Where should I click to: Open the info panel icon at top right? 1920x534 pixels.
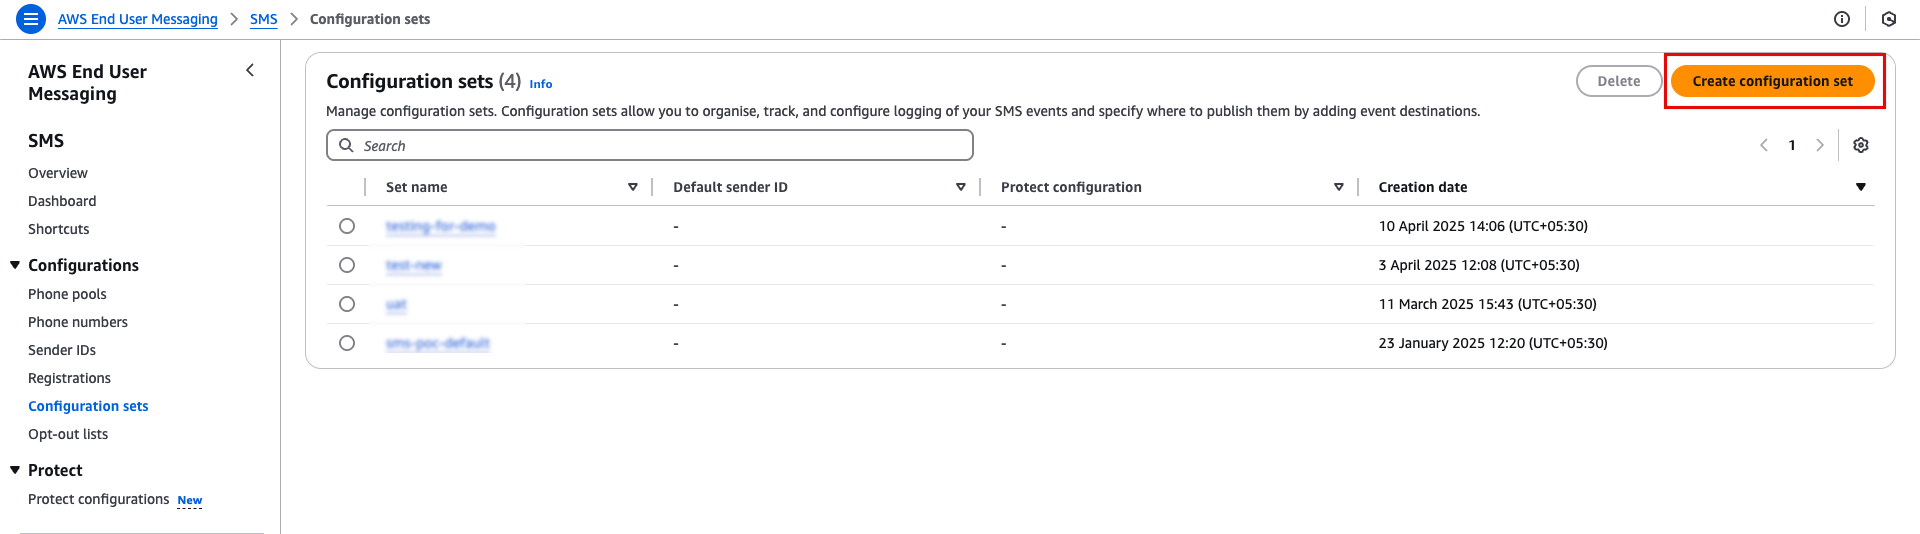1842,19
